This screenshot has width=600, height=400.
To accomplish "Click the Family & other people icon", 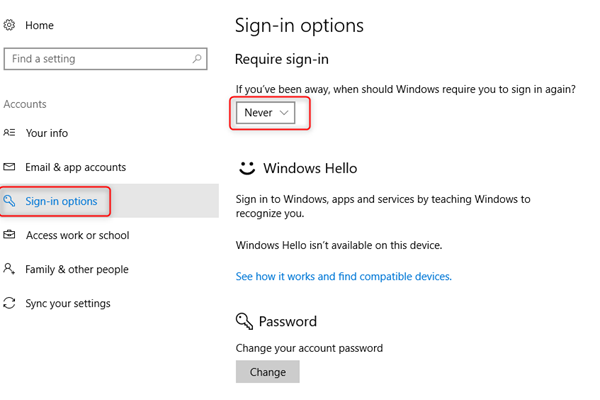I will 10,269.
